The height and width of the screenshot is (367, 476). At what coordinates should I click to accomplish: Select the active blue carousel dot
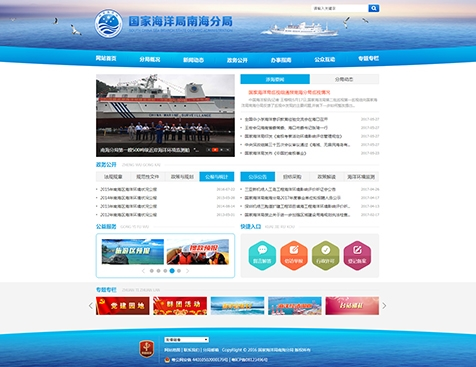click(172, 271)
